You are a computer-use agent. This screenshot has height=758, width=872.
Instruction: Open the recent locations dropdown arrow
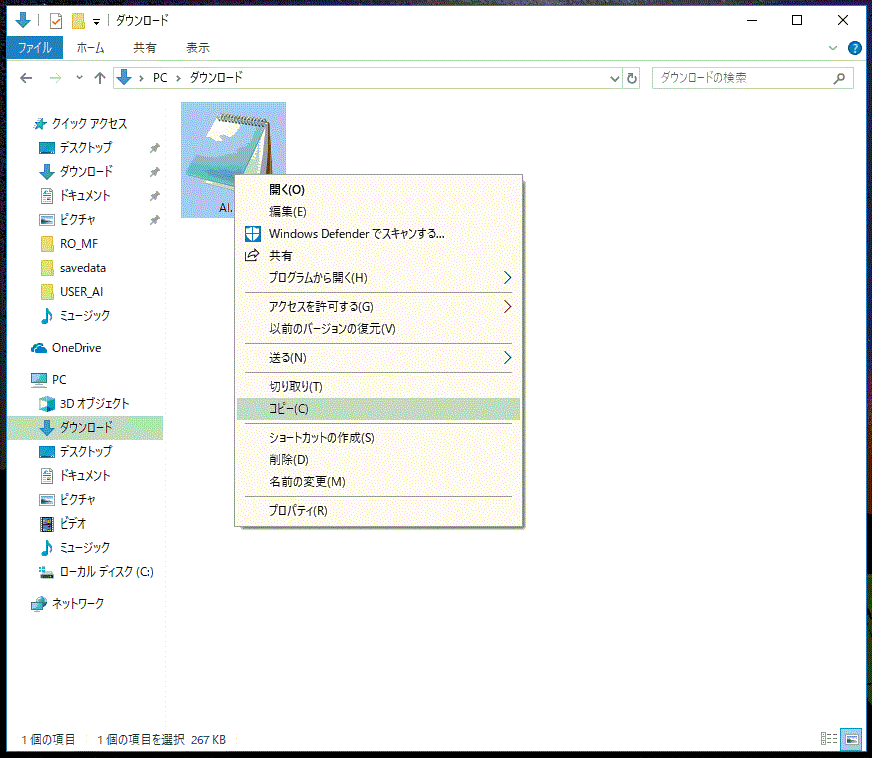pos(79,78)
